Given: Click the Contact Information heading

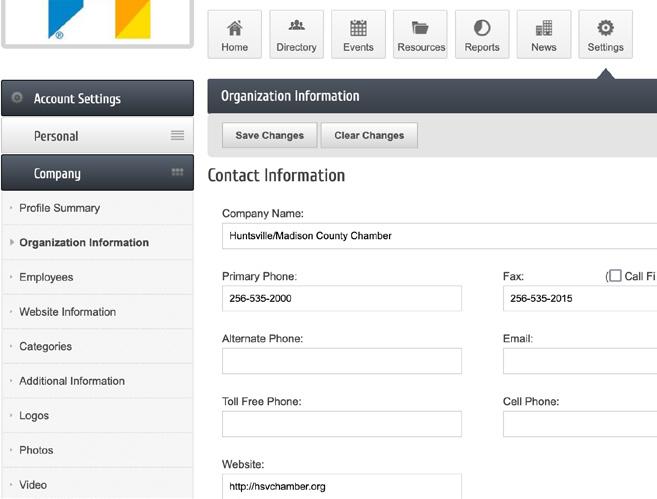Looking at the screenshot, I should point(276,175).
